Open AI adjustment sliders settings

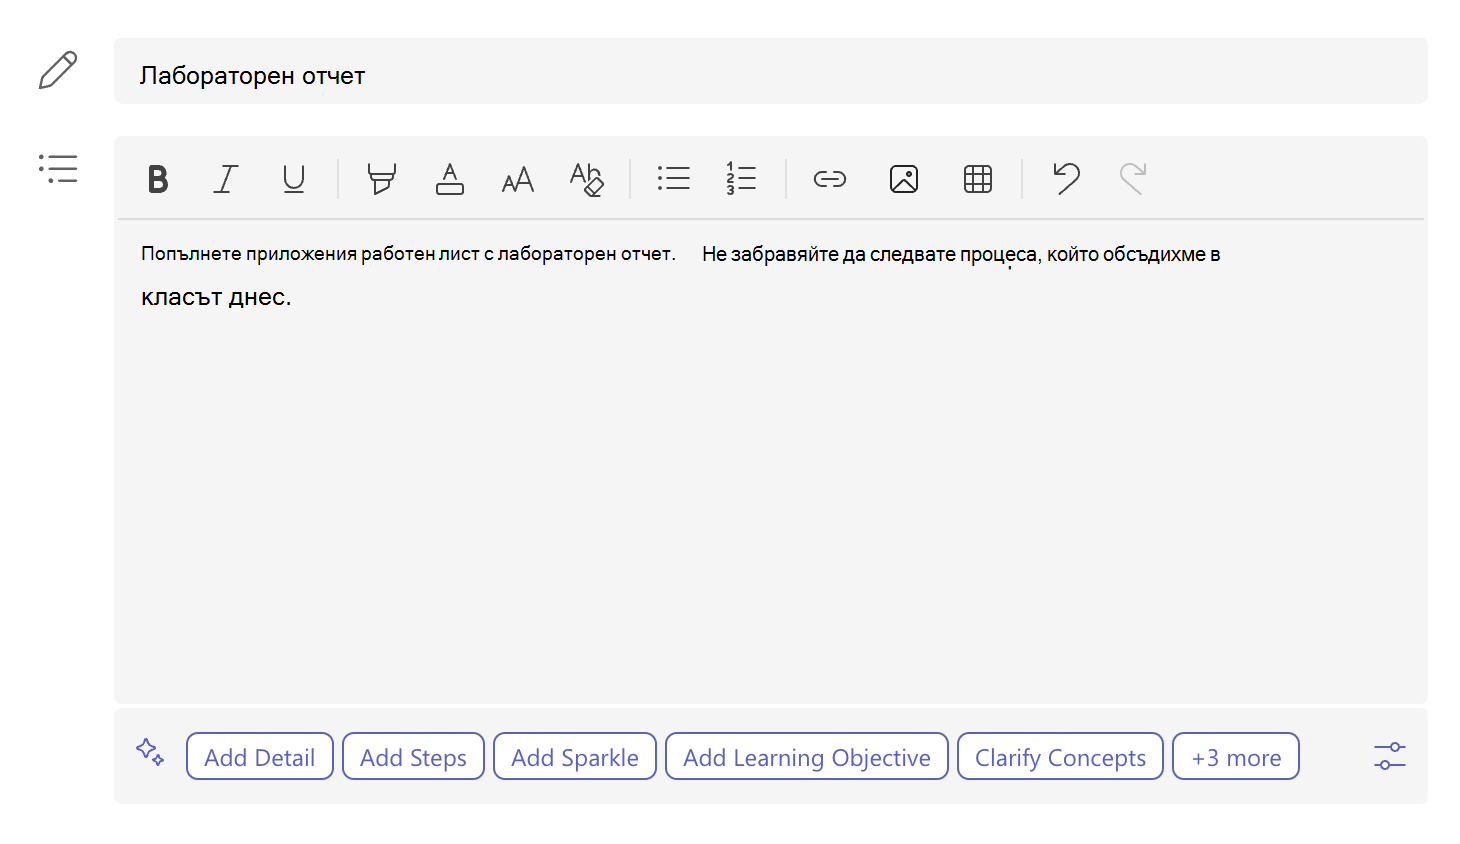coord(1390,756)
